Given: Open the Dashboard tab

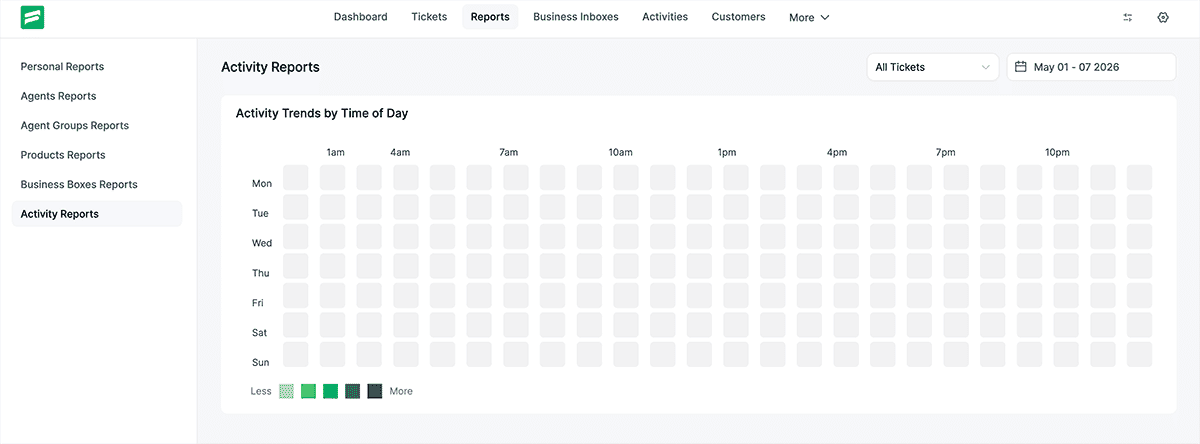Looking at the screenshot, I should pos(360,17).
